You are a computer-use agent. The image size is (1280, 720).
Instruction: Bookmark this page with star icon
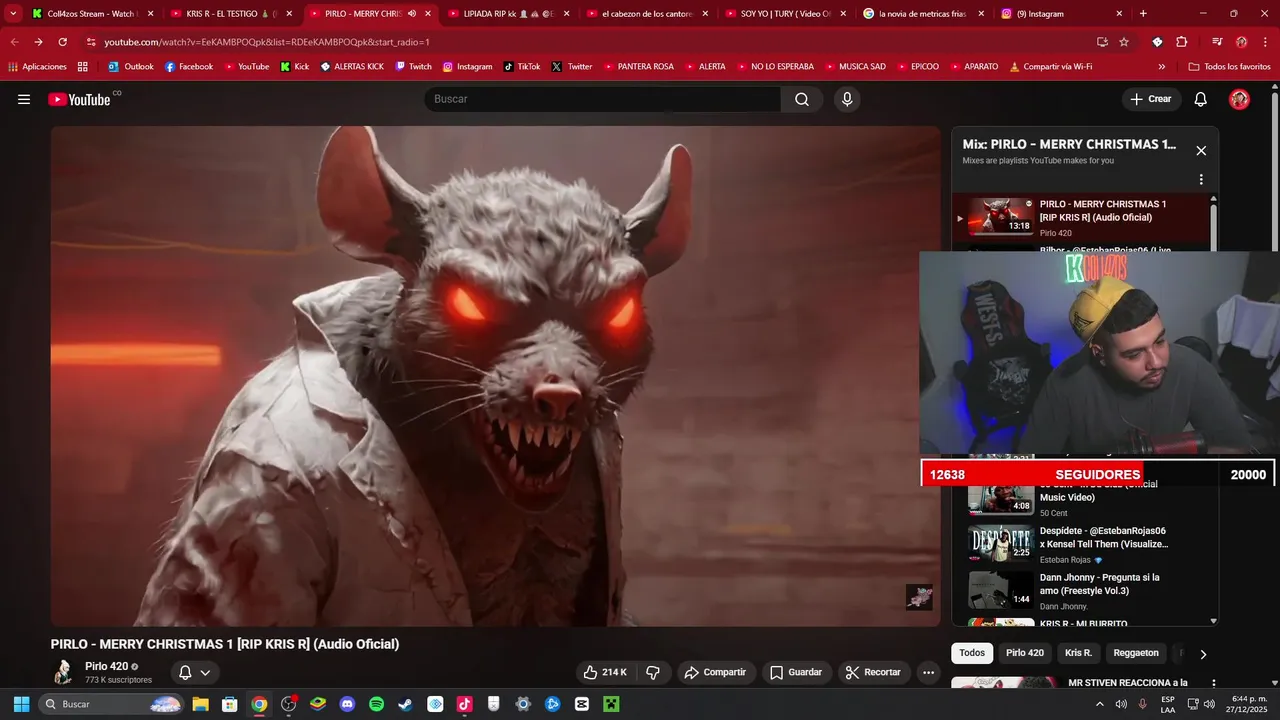click(1124, 42)
